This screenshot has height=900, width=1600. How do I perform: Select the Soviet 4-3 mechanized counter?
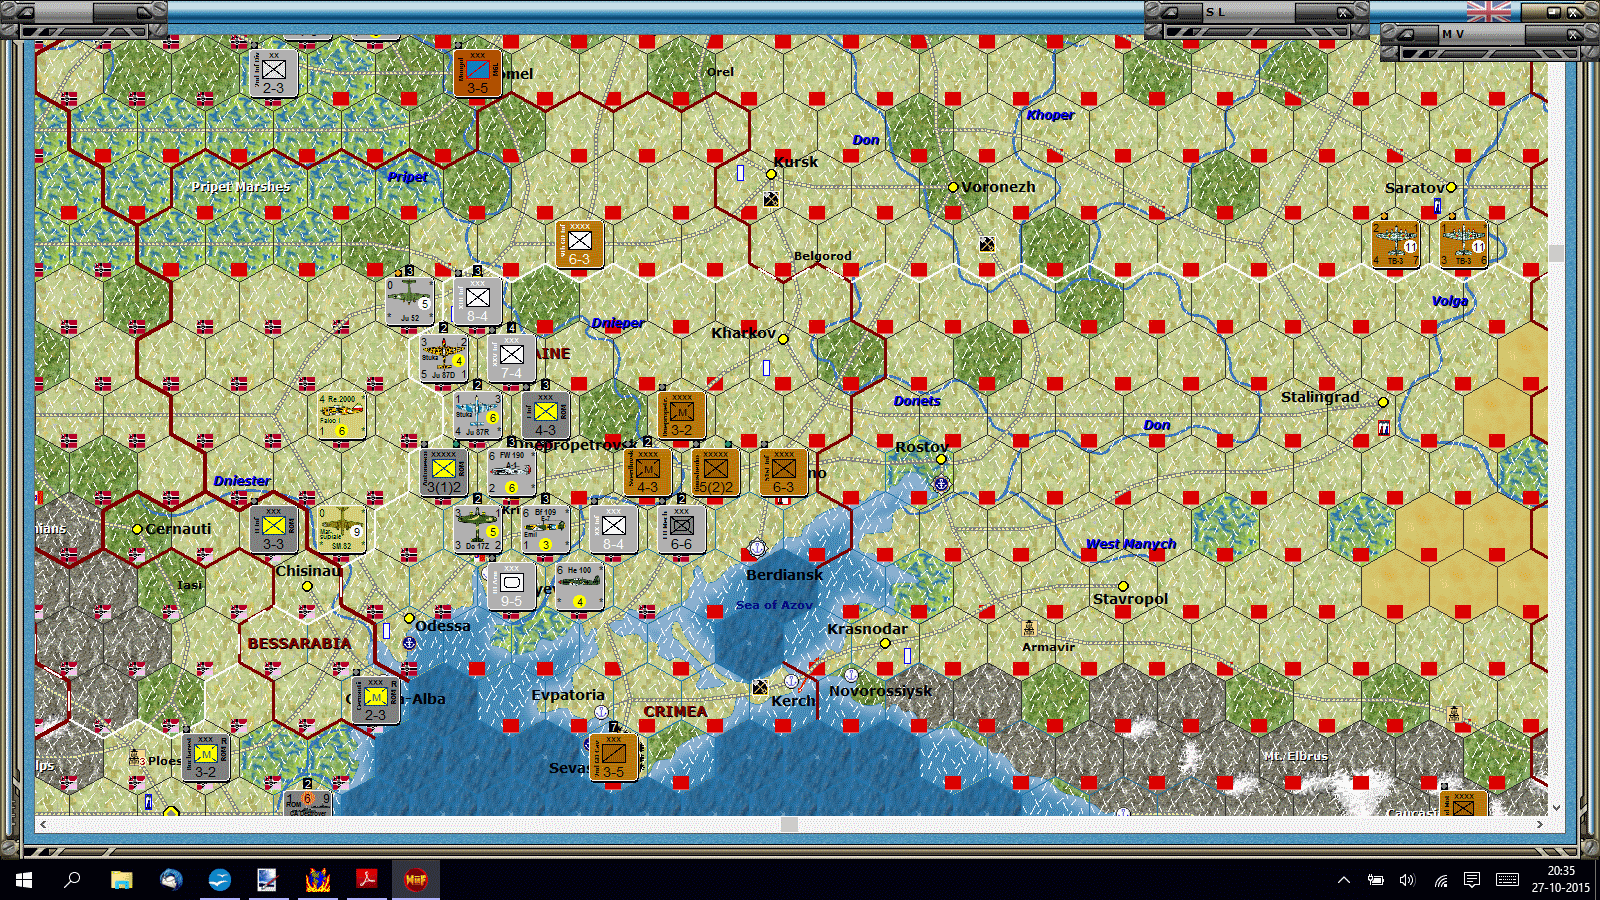click(647, 472)
